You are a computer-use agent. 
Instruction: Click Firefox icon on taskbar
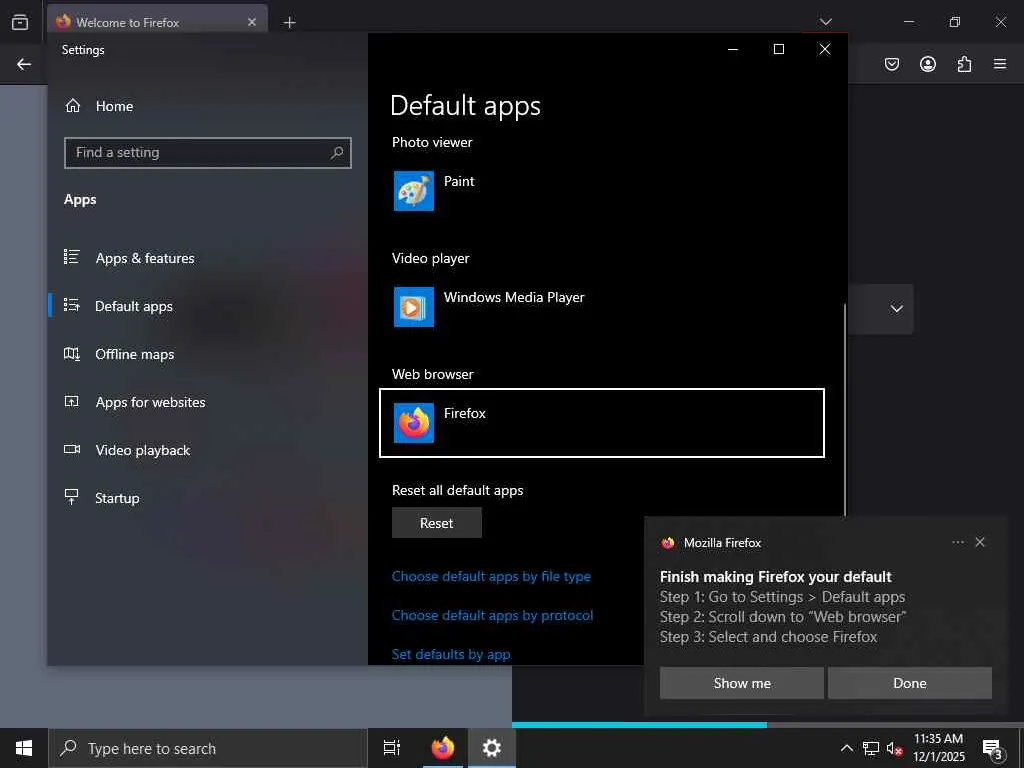[x=443, y=748]
